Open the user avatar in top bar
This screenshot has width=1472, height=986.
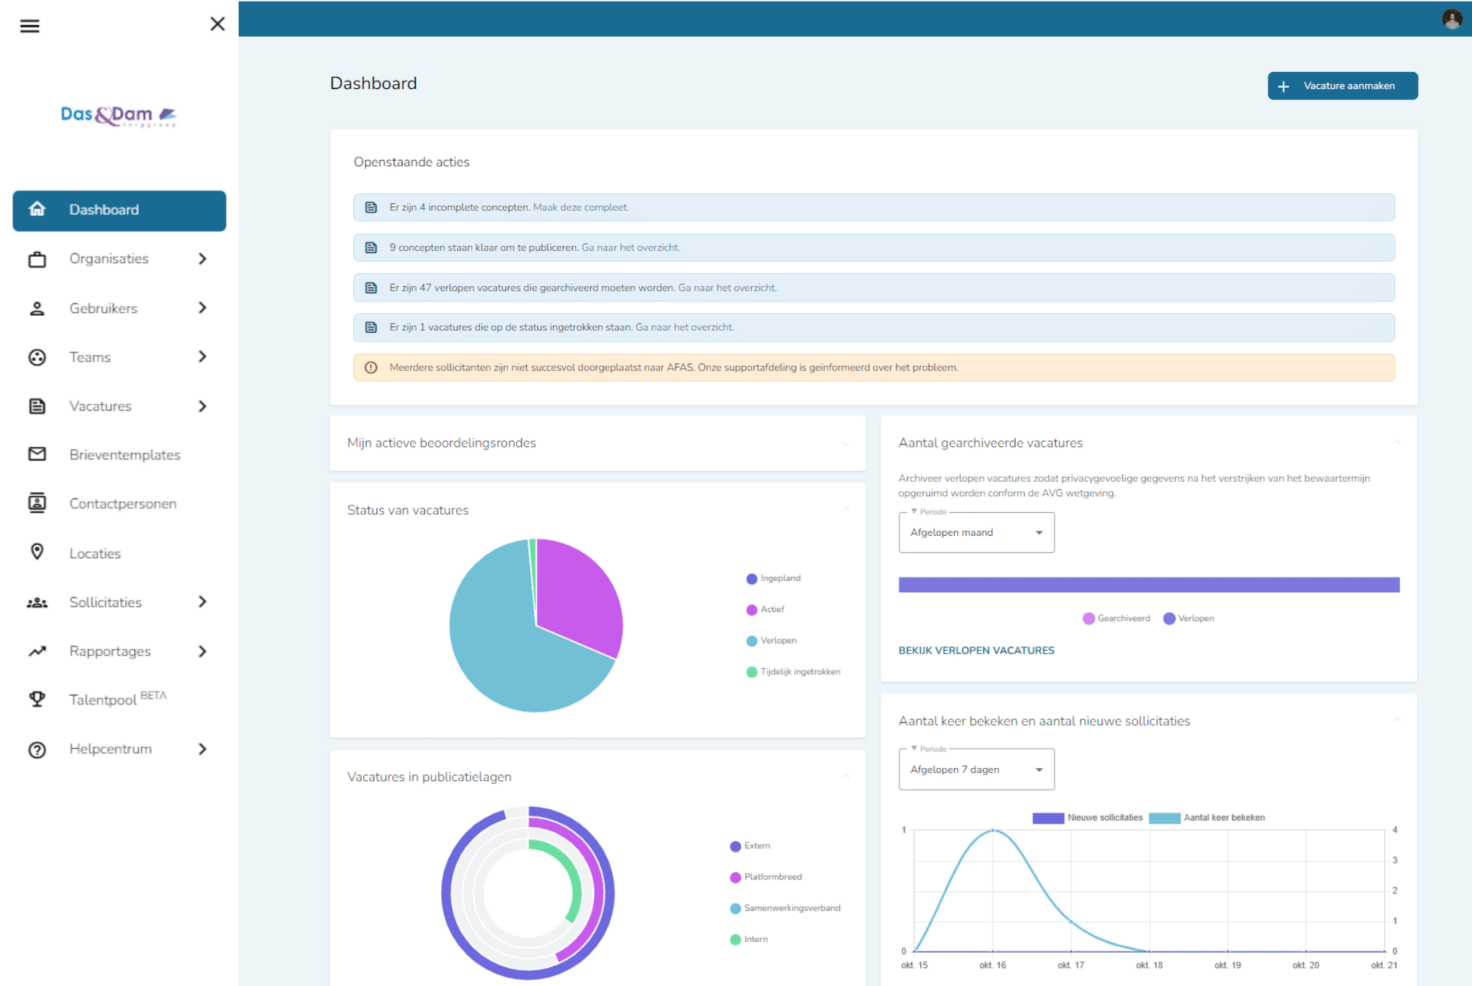[x=1452, y=19]
